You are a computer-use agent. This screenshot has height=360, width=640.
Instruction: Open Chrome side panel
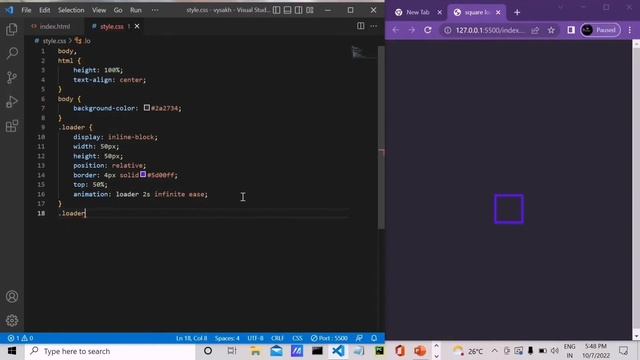pyautogui.click(x=571, y=30)
